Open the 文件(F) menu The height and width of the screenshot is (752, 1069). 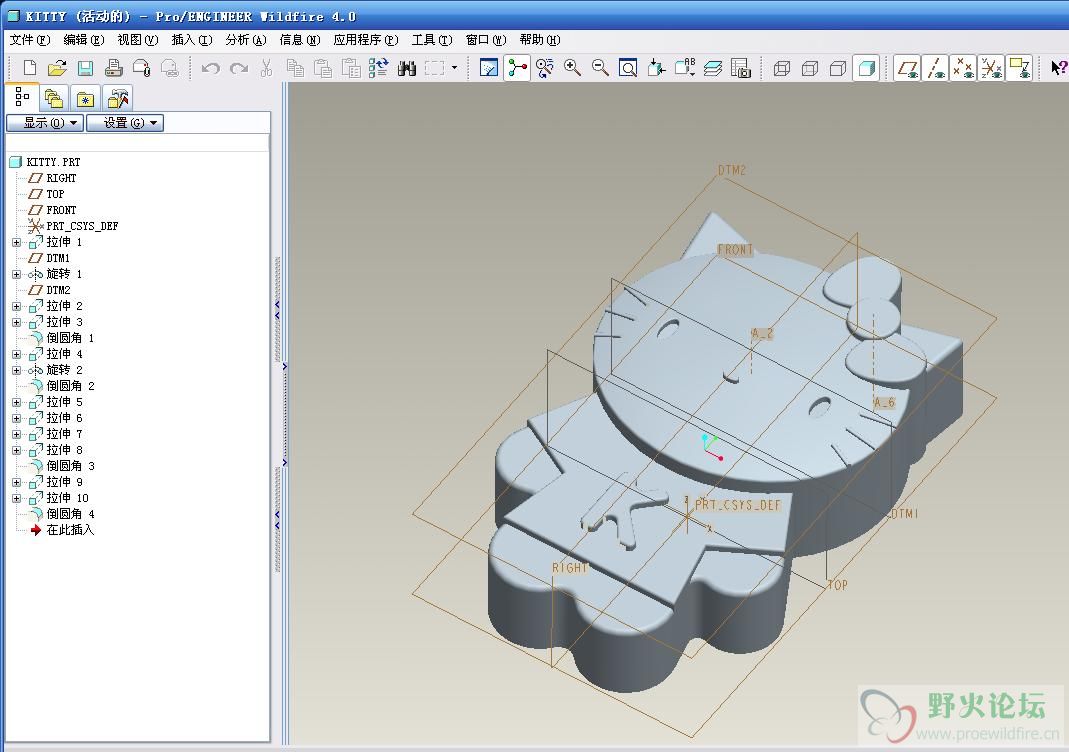tap(29, 40)
